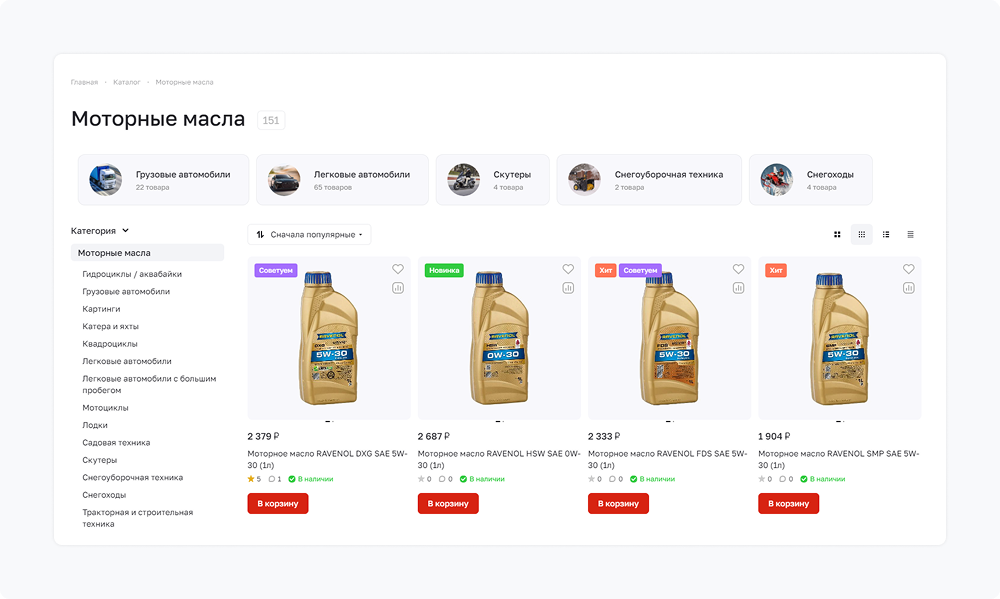
Task: Select Снегоуборочная техника in the sidebar
Action: click(133, 478)
